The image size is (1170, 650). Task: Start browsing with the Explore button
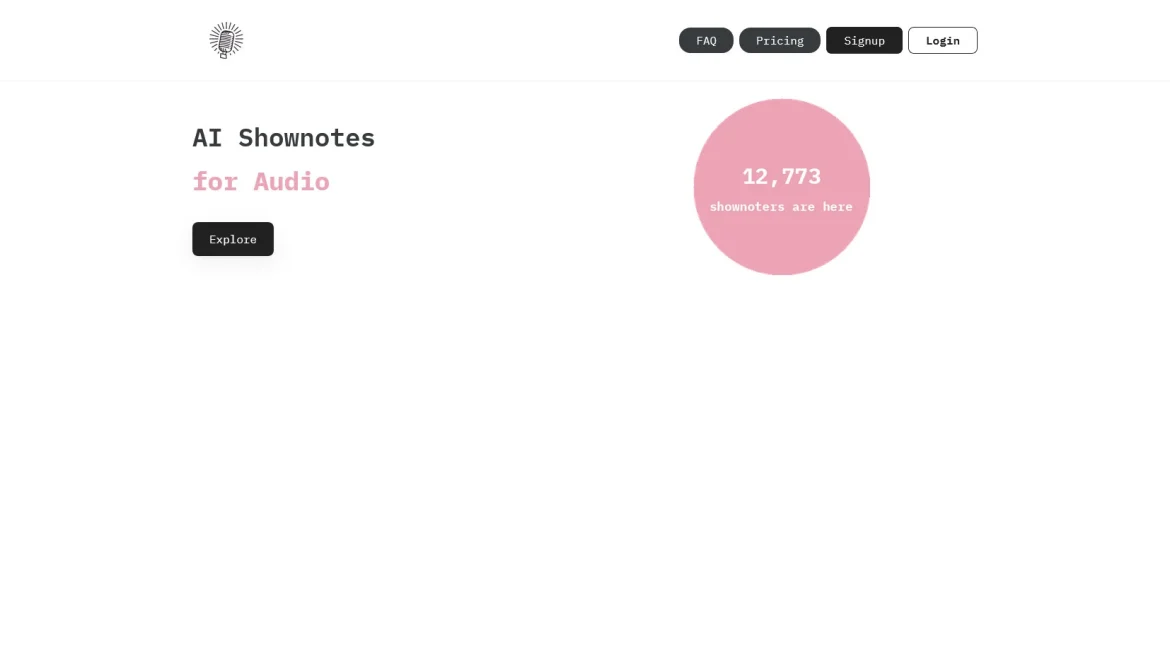click(x=233, y=239)
